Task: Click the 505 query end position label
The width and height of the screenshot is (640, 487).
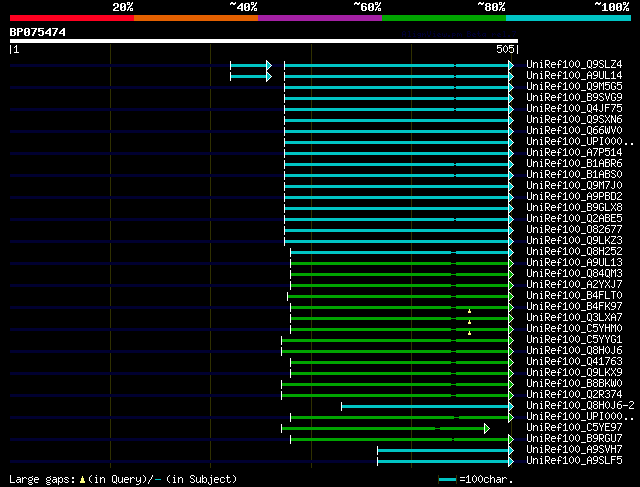Action: tap(505, 49)
